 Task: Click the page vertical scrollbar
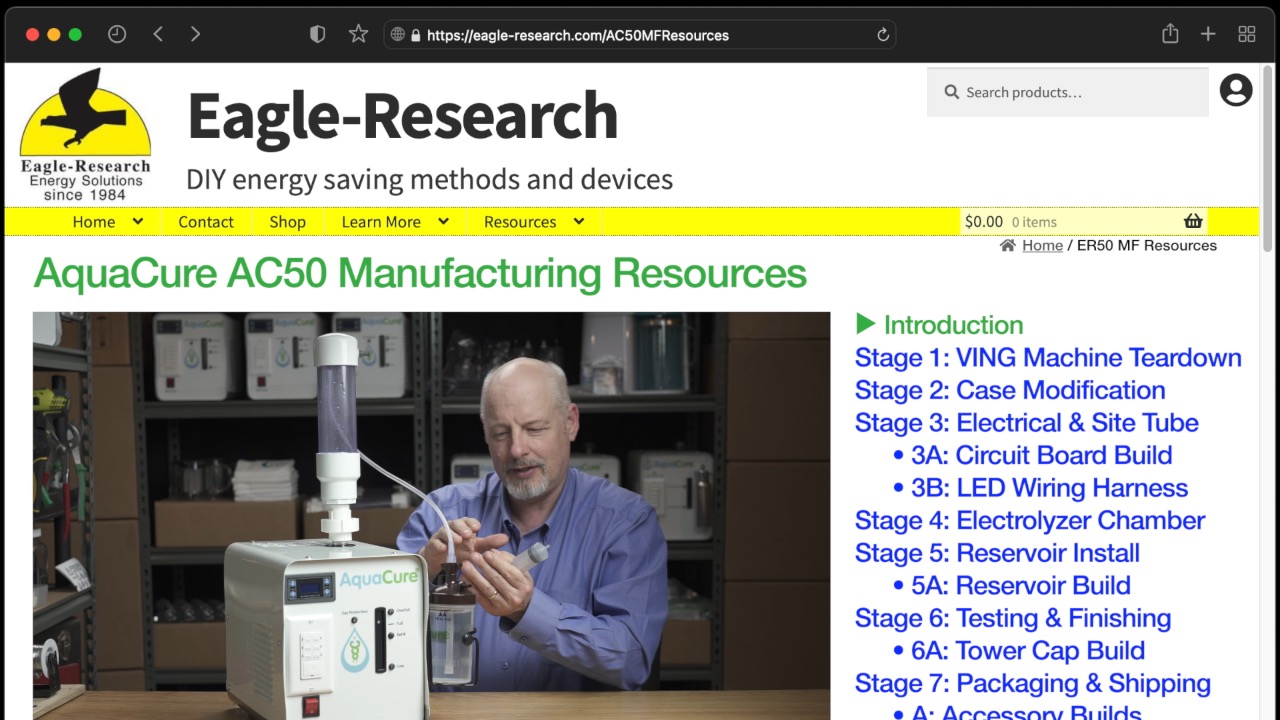[x=1268, y=160]
